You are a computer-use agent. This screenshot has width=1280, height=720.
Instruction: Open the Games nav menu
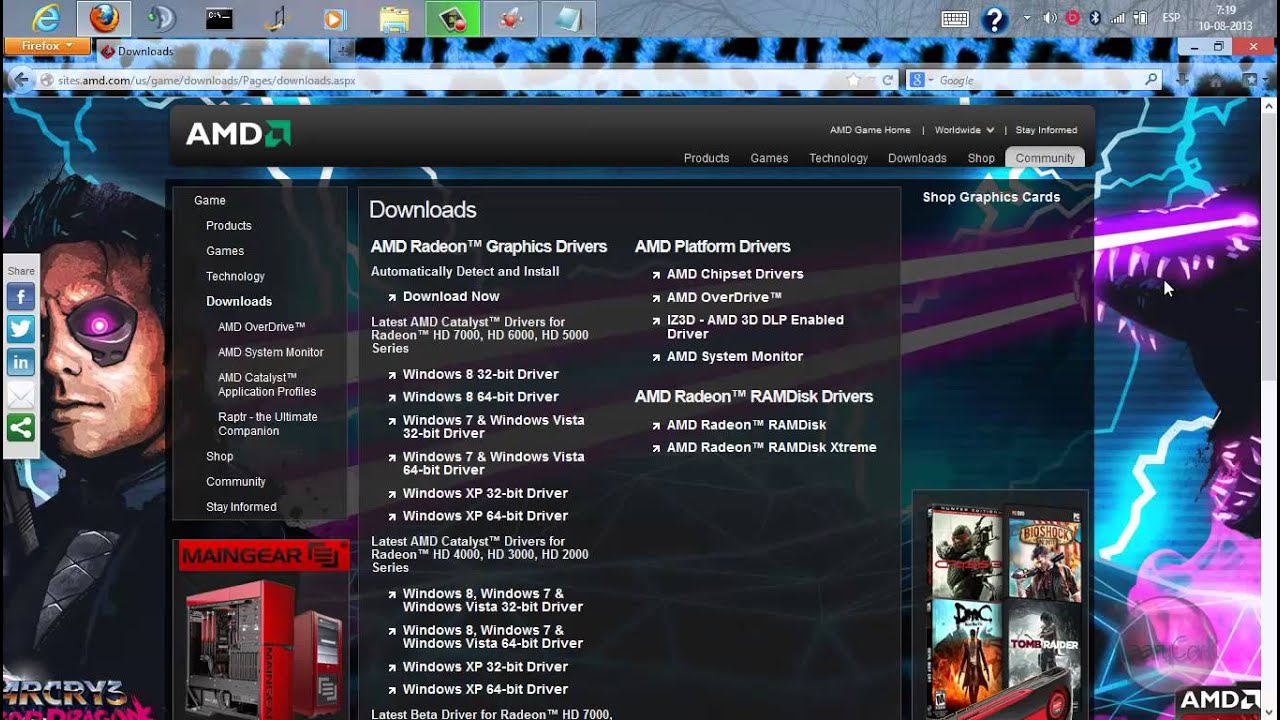coord(769,158)
